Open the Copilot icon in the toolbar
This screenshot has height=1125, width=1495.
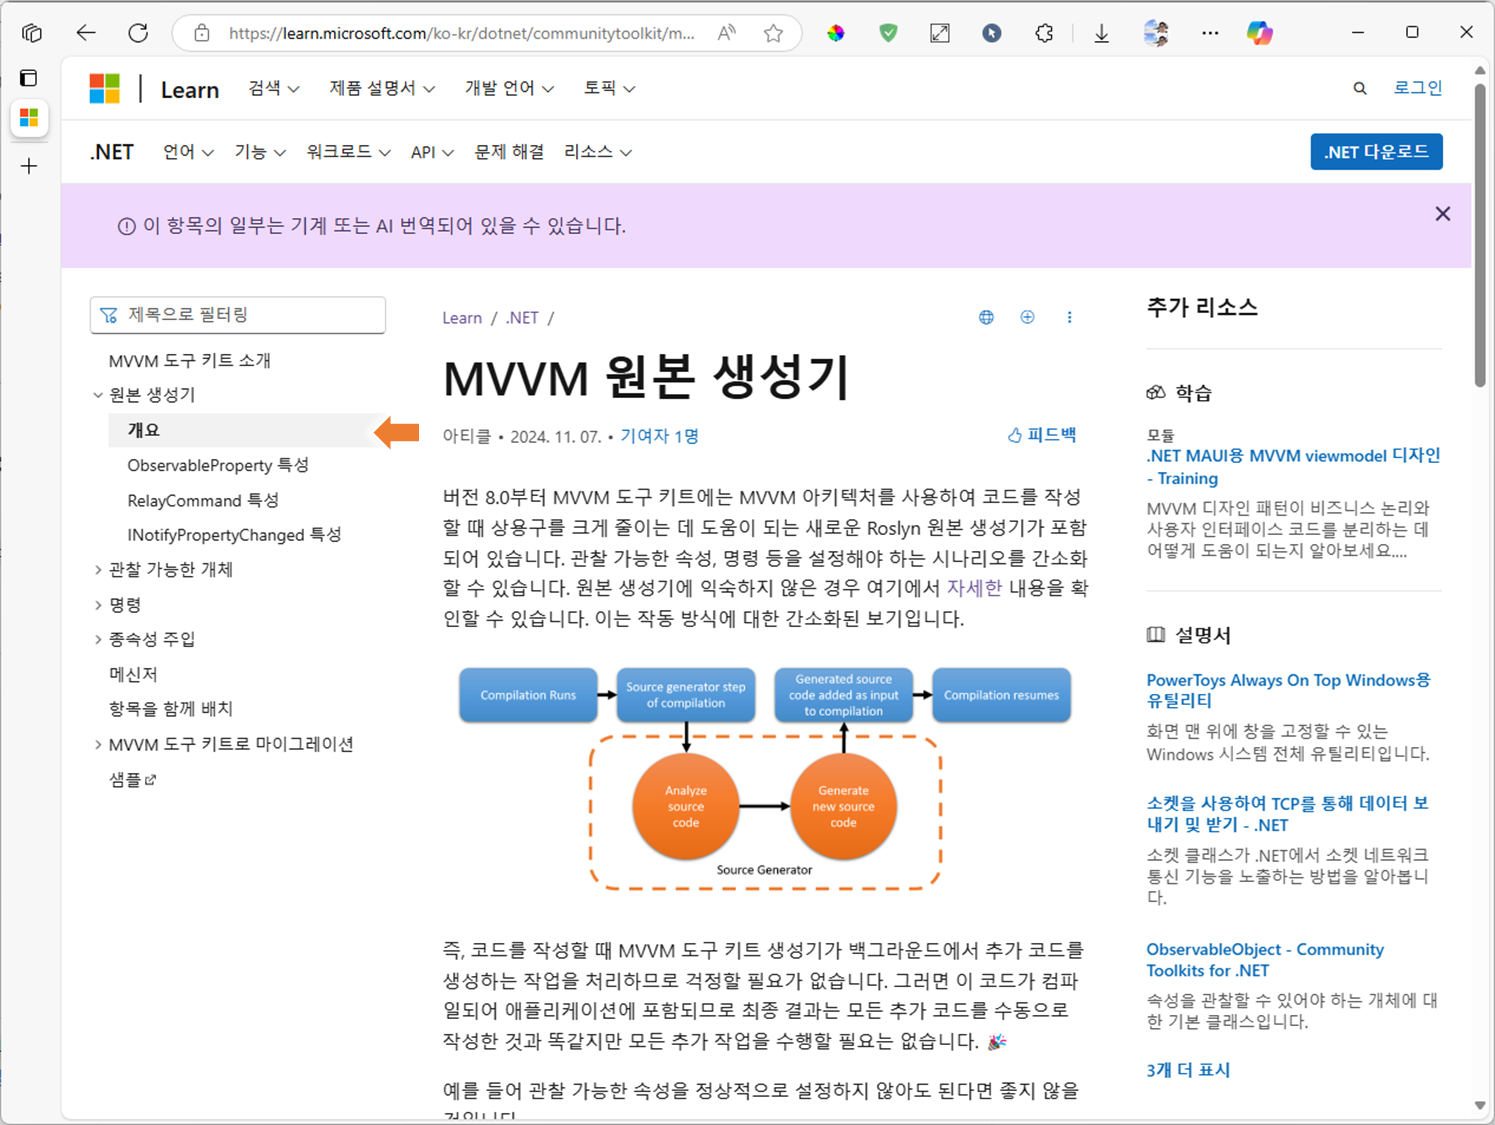[x=1260, y=33]
